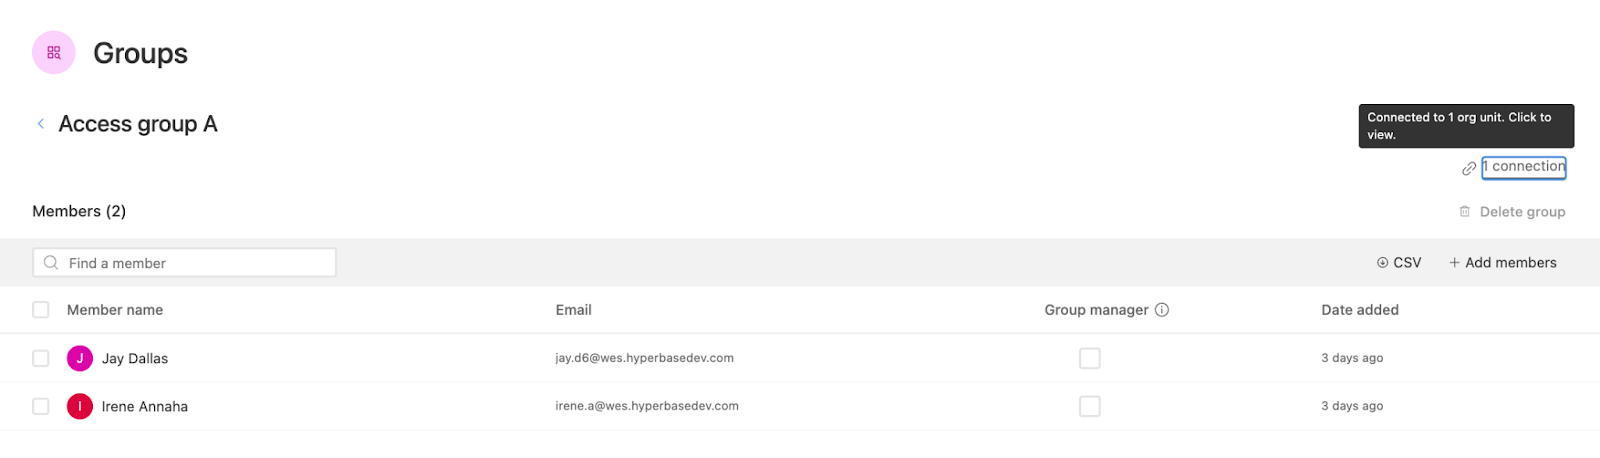Toggle the select-all members checkbox in the header

pos(41,310)
